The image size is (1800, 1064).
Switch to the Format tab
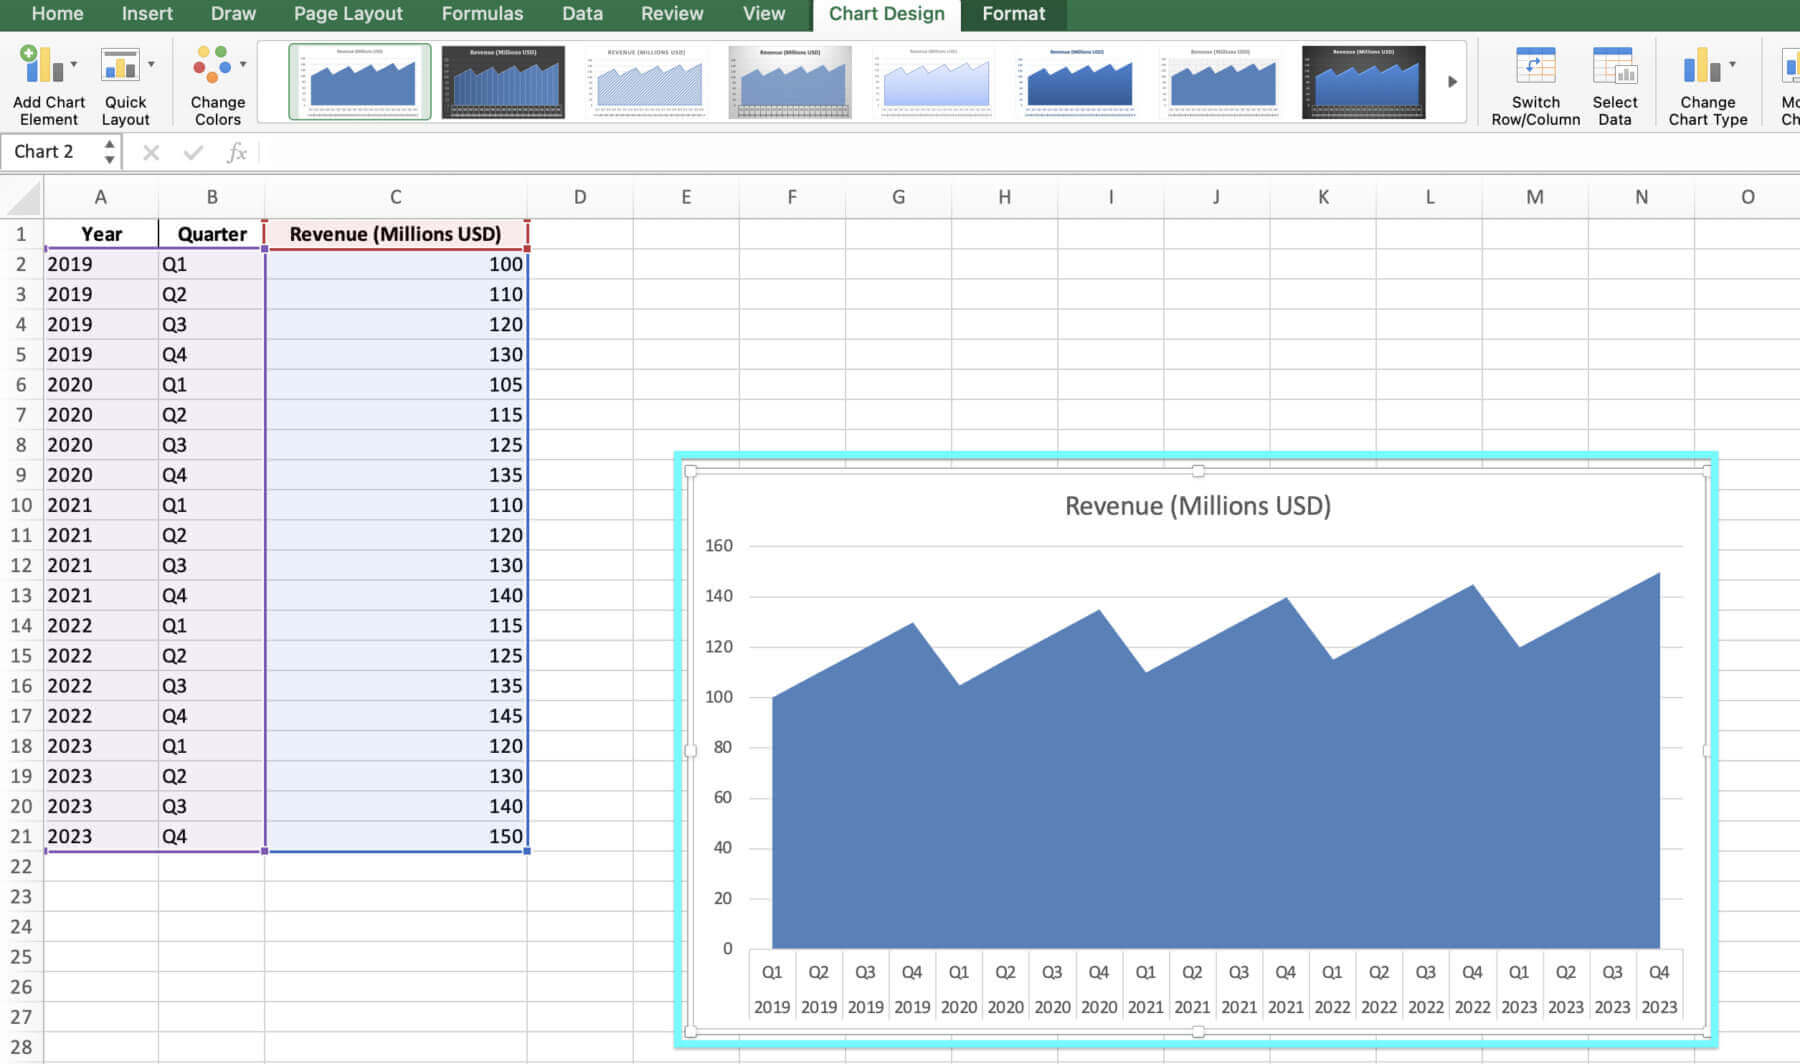coord(1013,14)
